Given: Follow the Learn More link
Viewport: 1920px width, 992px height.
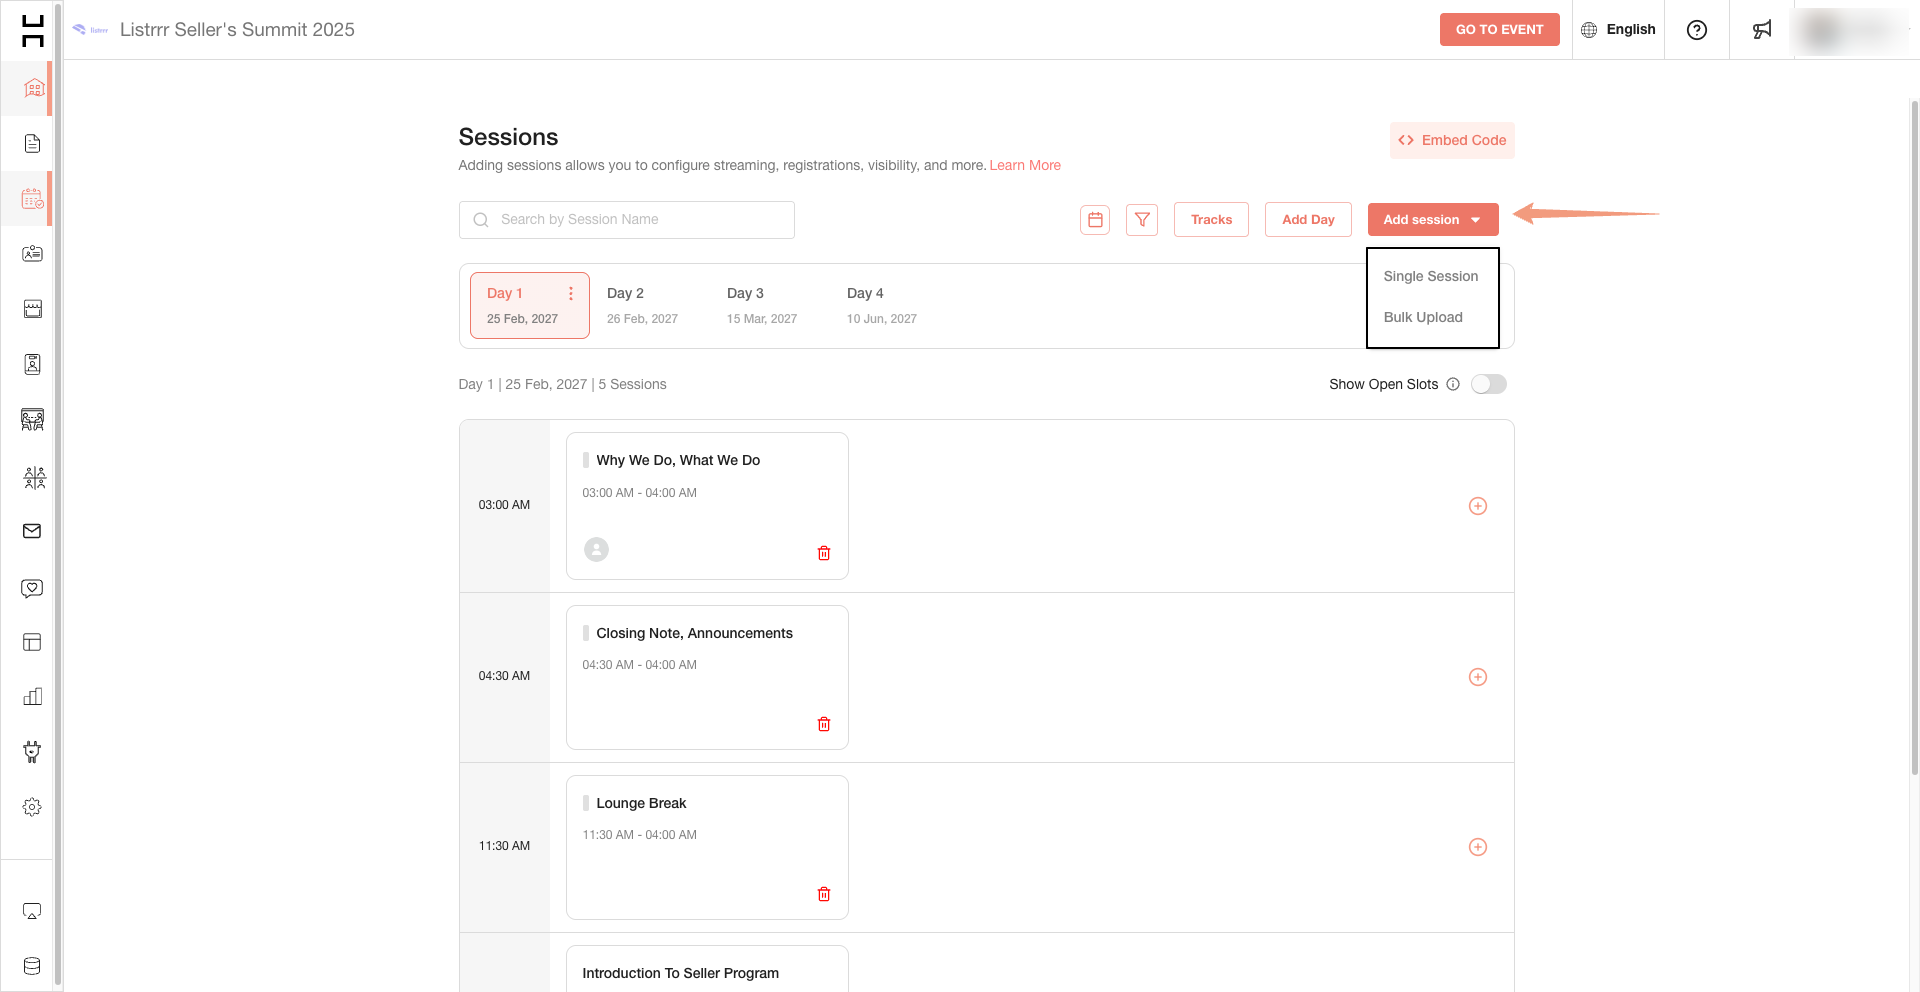Looking at the screenshot, I should 1025,166.
